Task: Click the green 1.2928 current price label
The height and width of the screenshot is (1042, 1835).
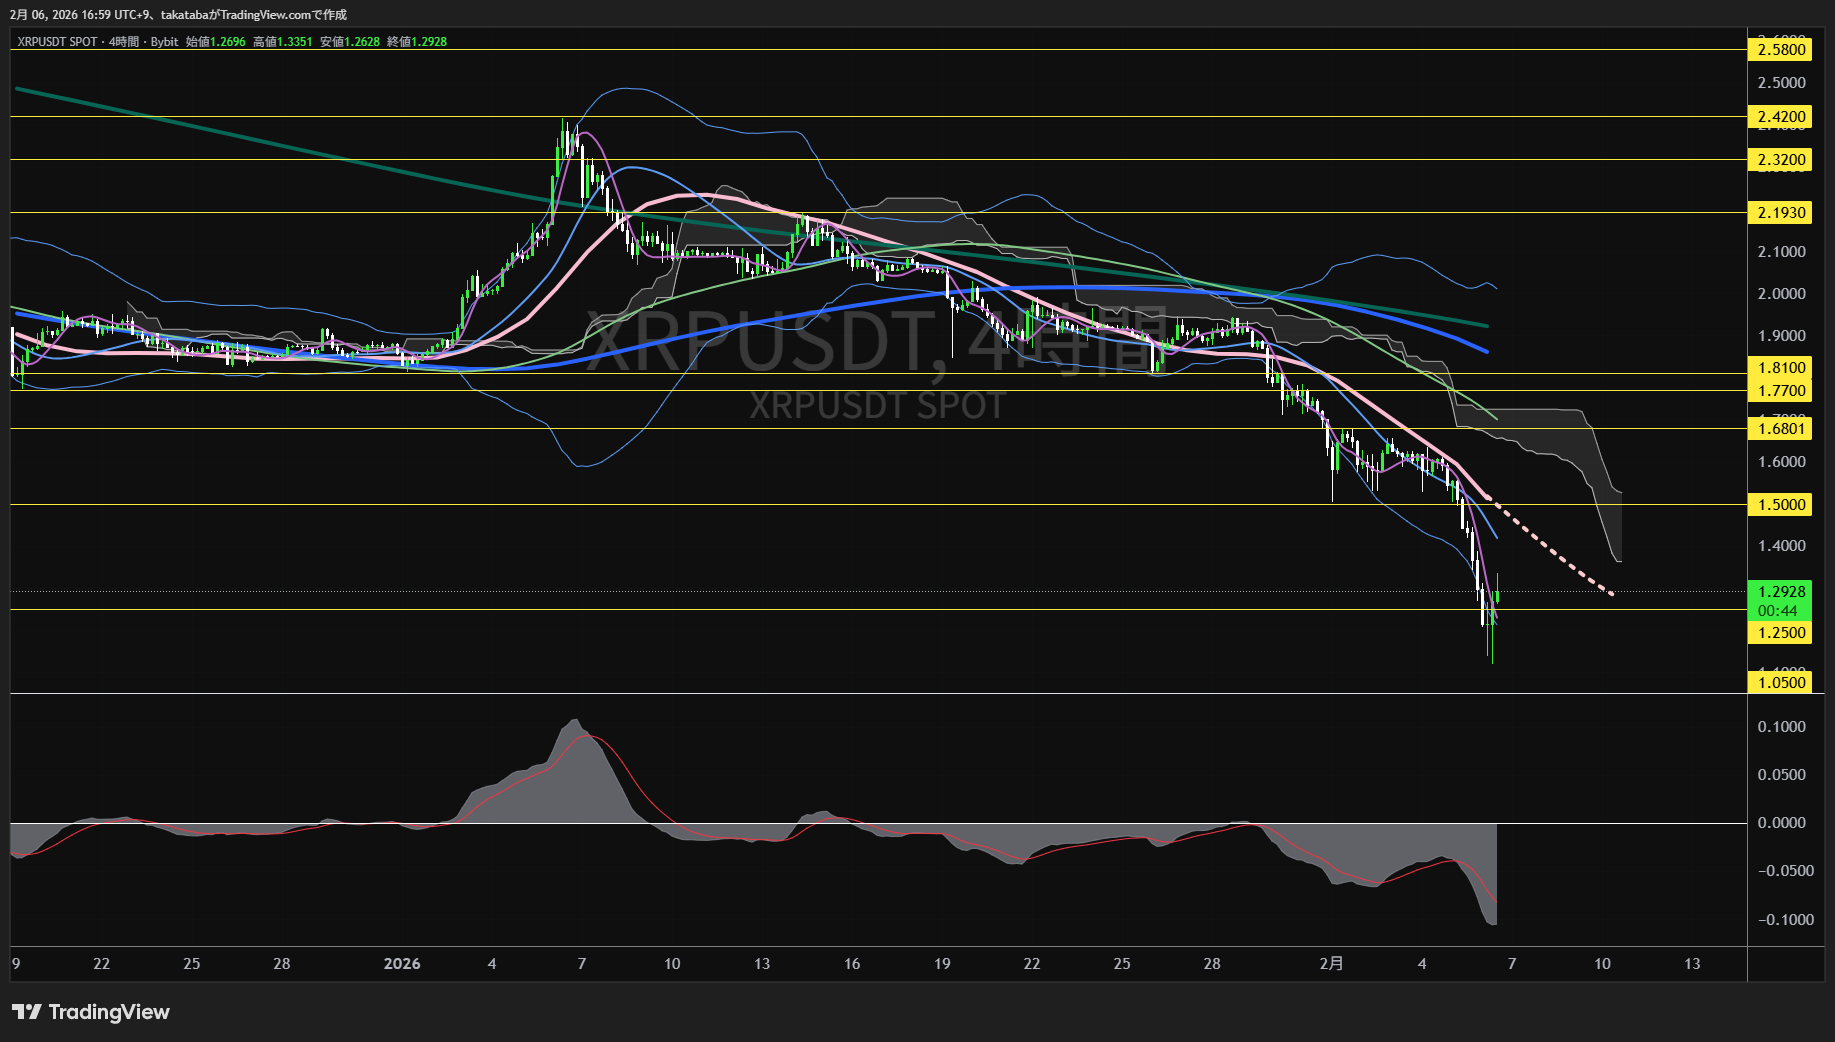Action: tap(1781, 592)
